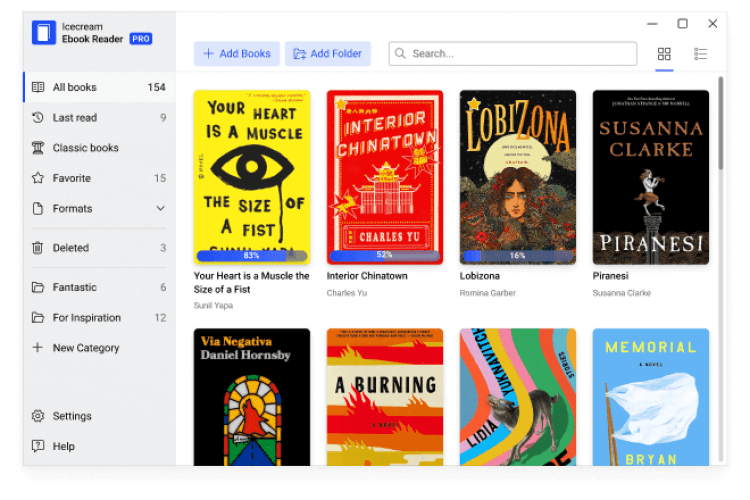Click author name 'Romina Garber'
This screenshot has height=500, width=750.
(487, 293)
